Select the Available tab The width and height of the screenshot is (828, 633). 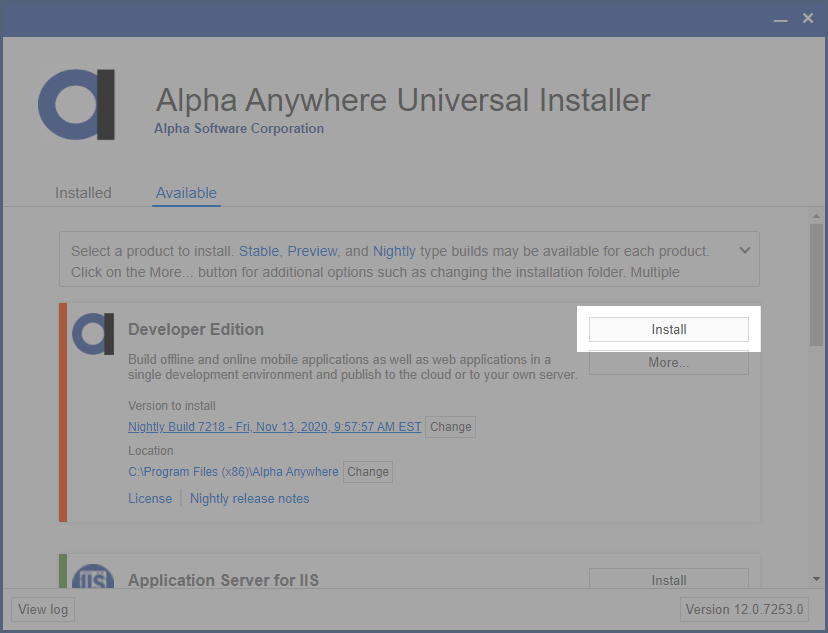click(186, 193)
